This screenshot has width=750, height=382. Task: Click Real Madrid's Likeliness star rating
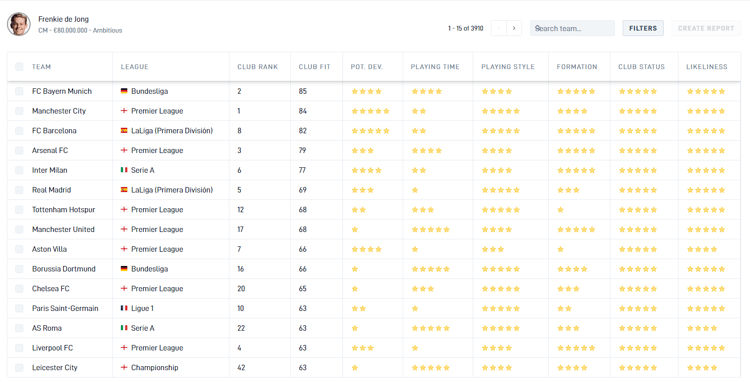coord(706,190)
